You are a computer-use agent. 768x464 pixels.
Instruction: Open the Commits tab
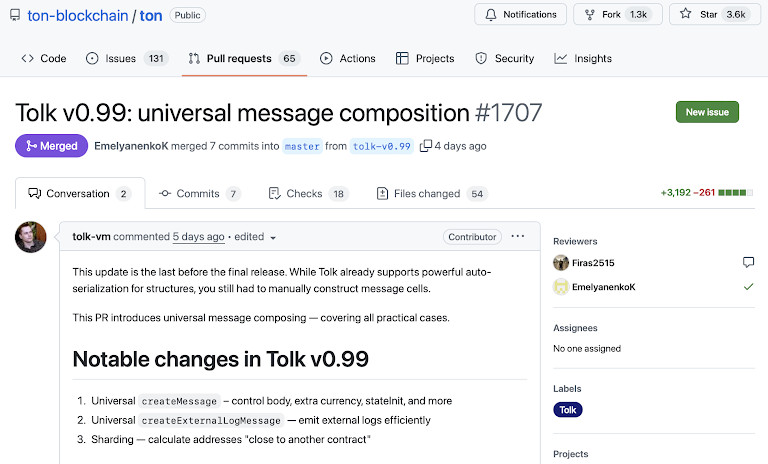tap(200, 194)
